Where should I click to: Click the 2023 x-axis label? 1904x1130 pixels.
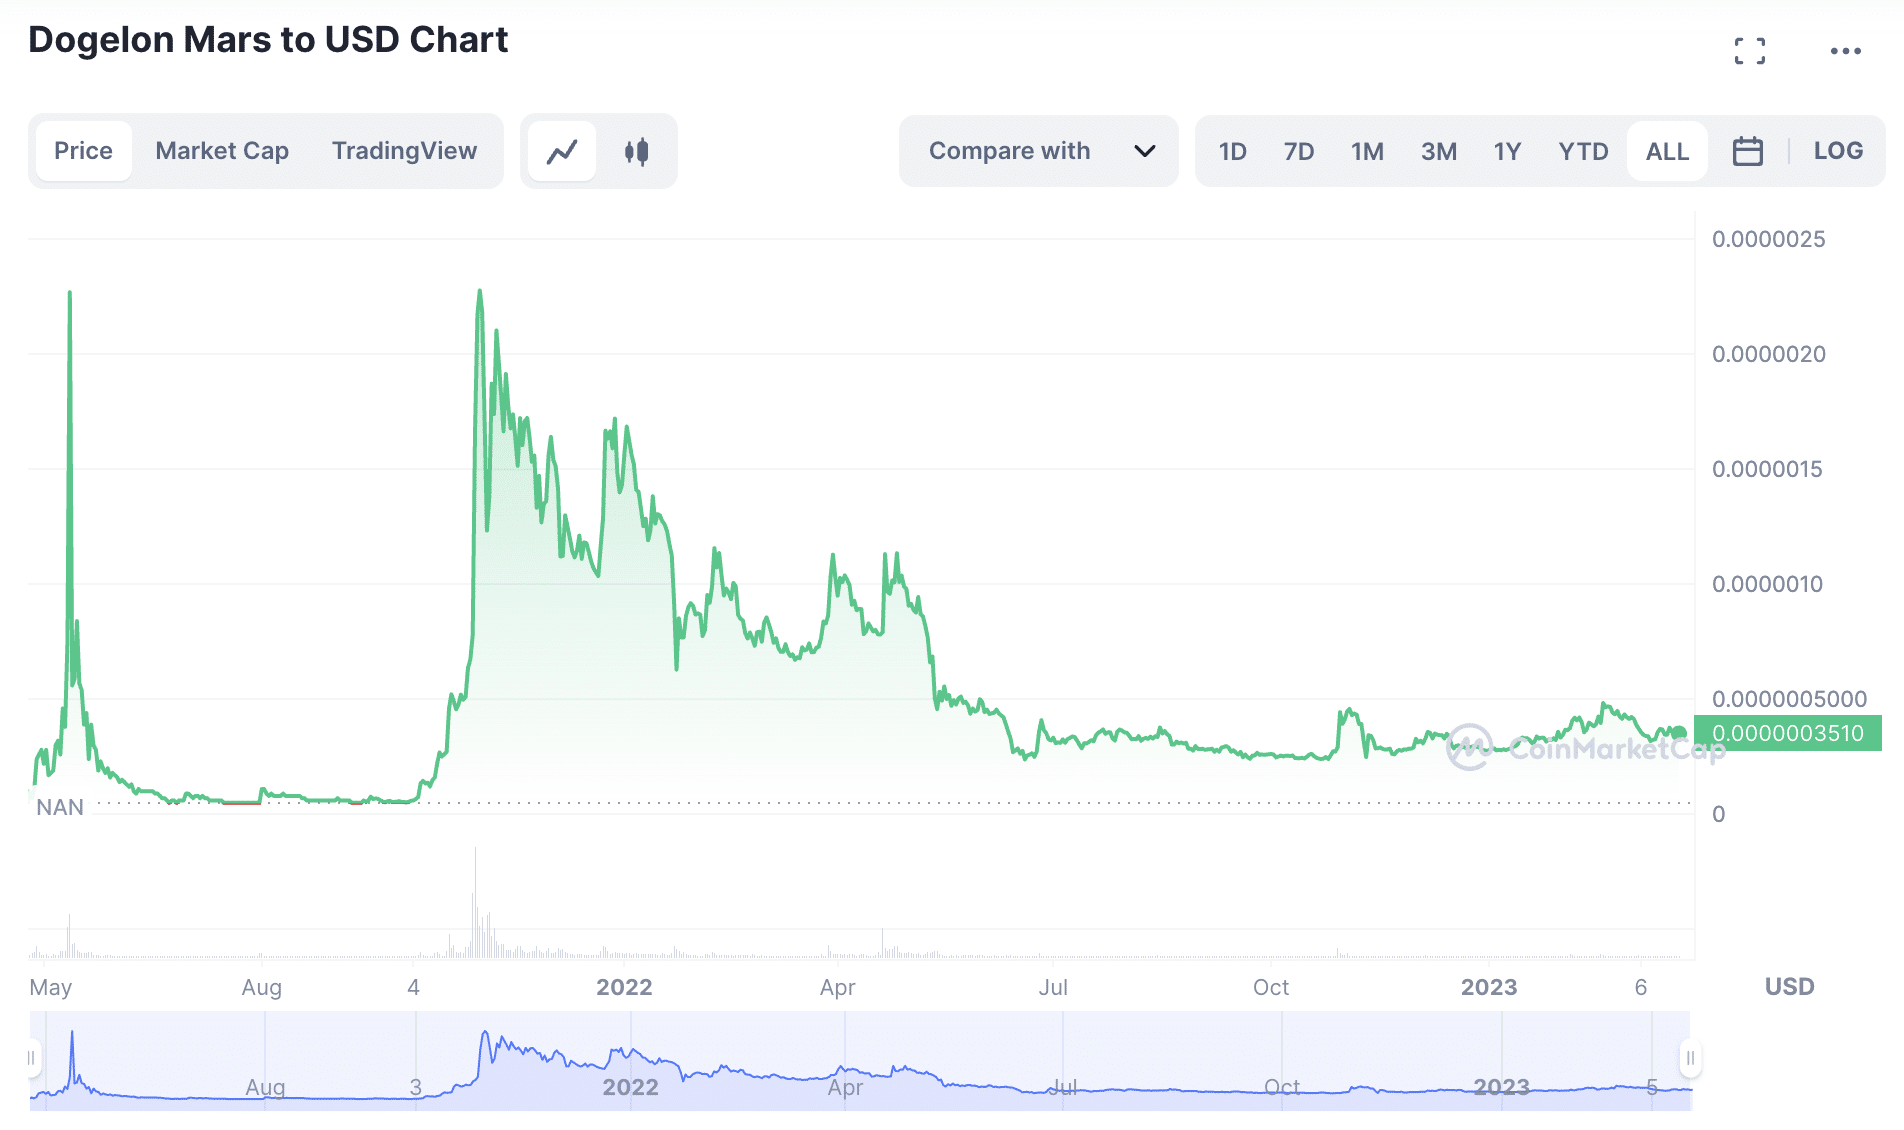(x=1488, y=987)
